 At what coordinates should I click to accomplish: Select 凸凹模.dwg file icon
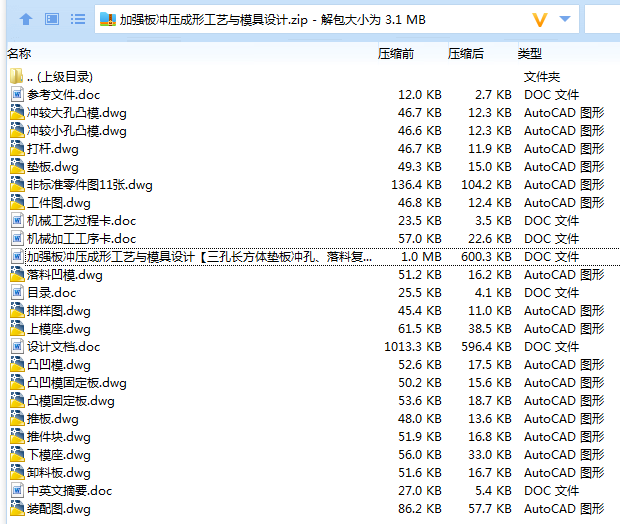pyautogui.click(x=17, y=364)
